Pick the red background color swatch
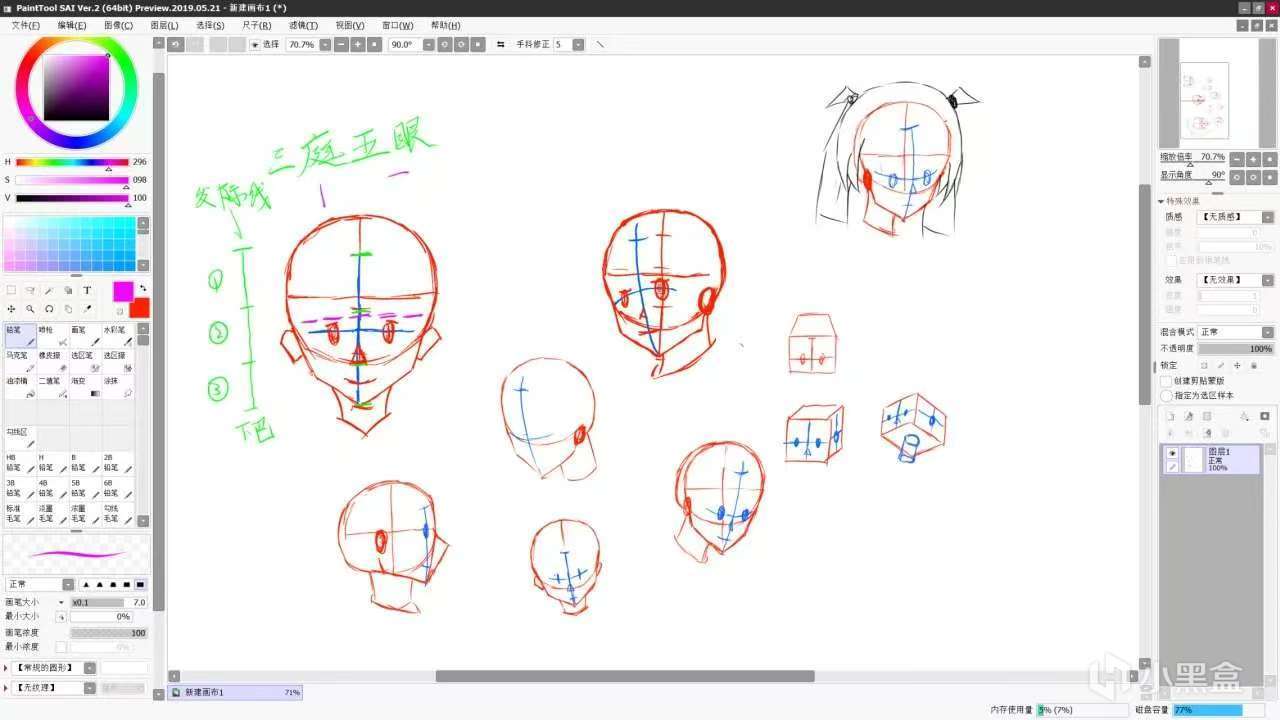1280x720 pixels. coord(139,307)
